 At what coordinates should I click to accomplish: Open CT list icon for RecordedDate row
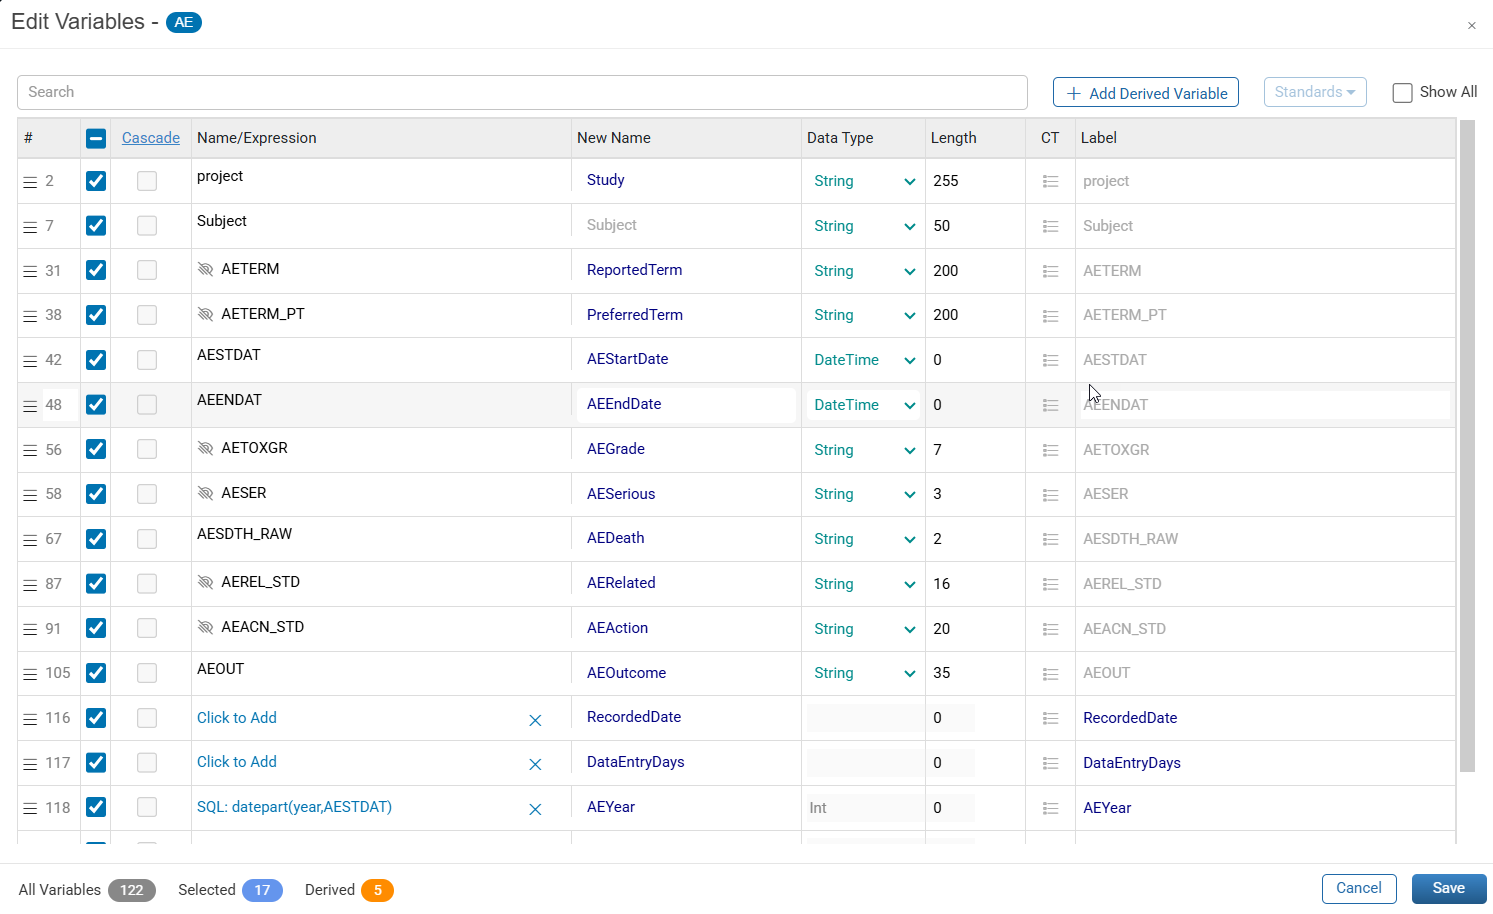coord(1050,718)
